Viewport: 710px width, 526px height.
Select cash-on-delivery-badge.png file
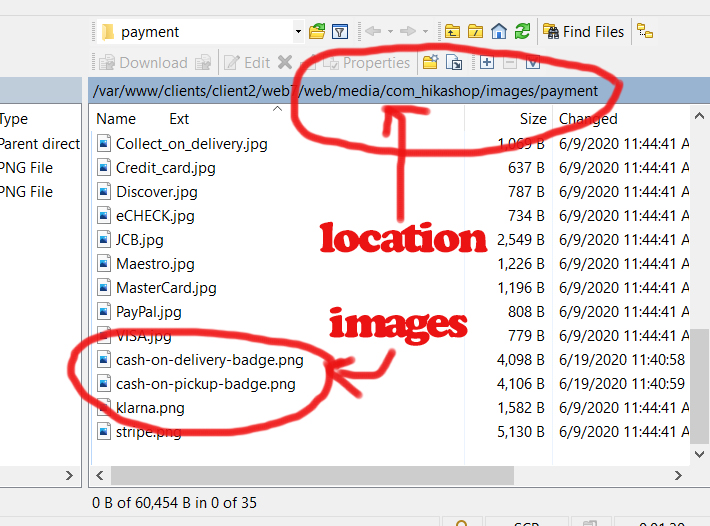[x=209, y=360]
